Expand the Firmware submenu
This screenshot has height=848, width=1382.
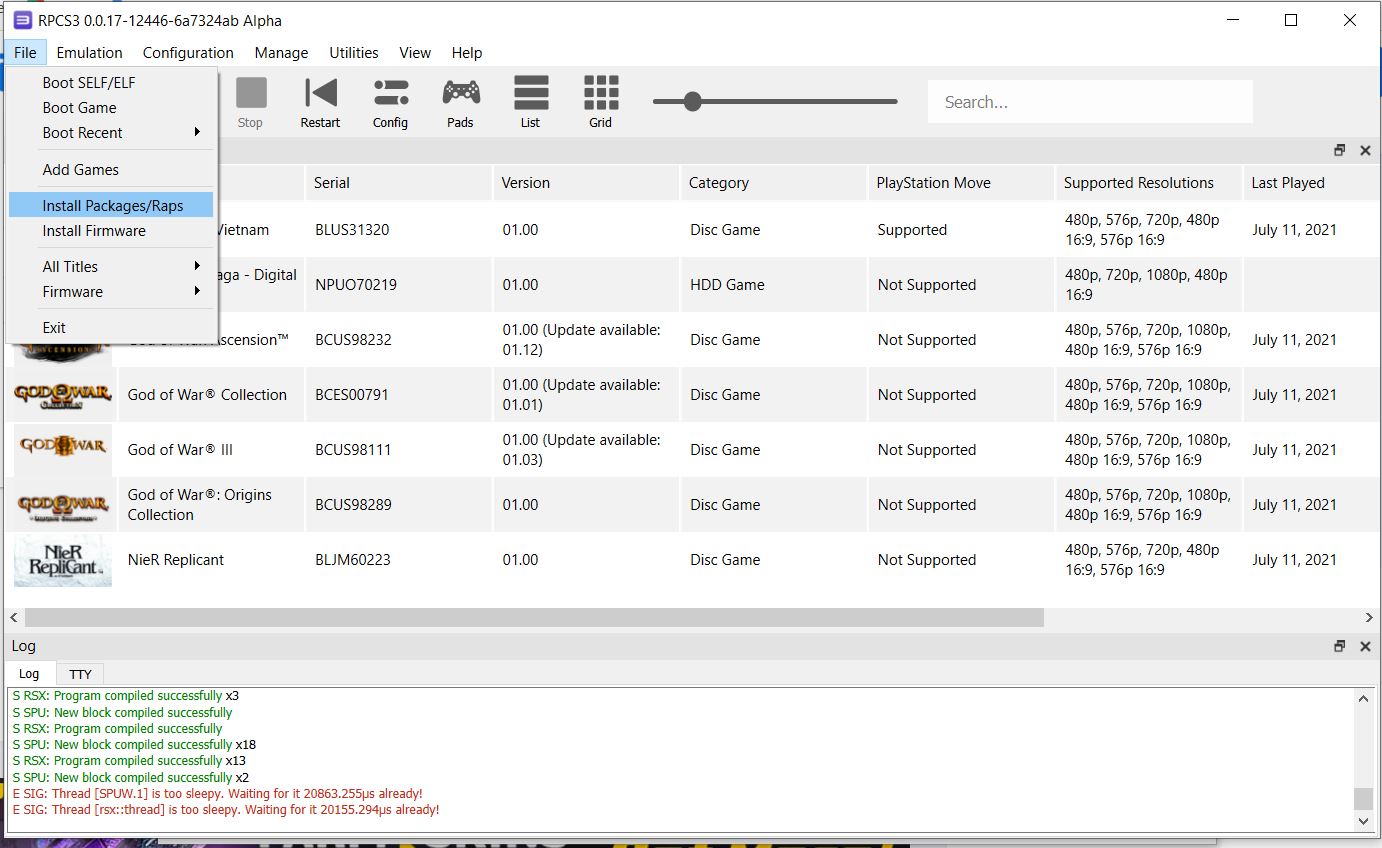point(122,292)
